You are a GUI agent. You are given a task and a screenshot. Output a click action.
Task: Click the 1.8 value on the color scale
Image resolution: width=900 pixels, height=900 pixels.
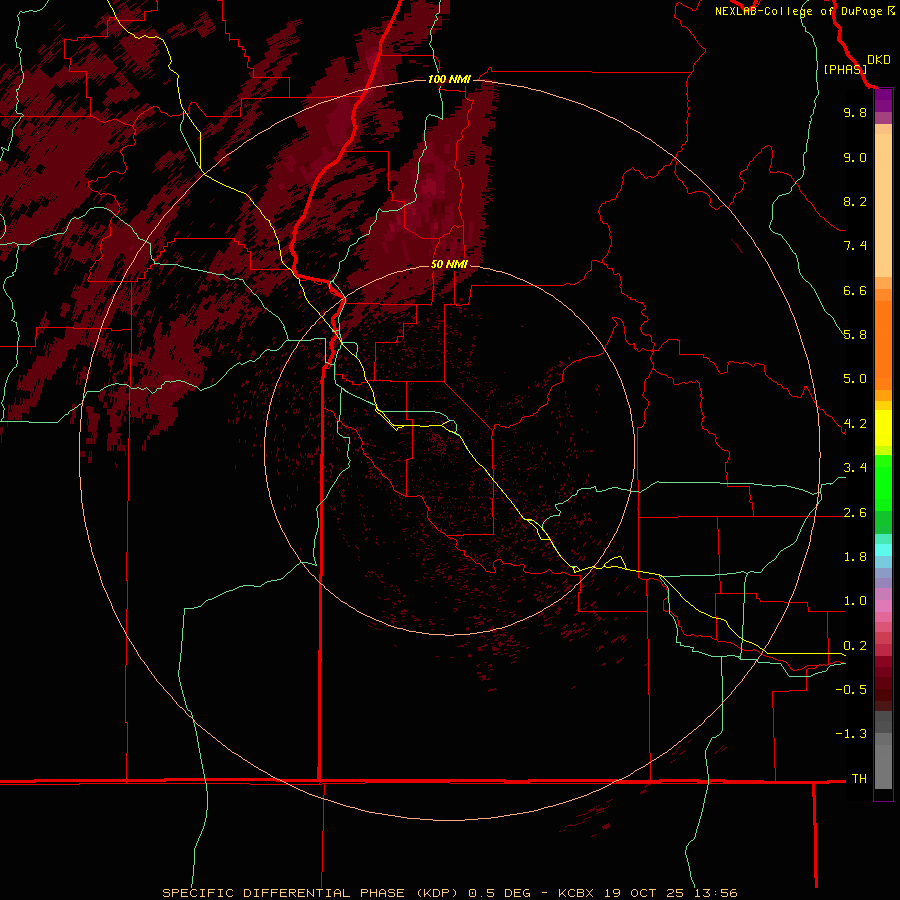855,557
